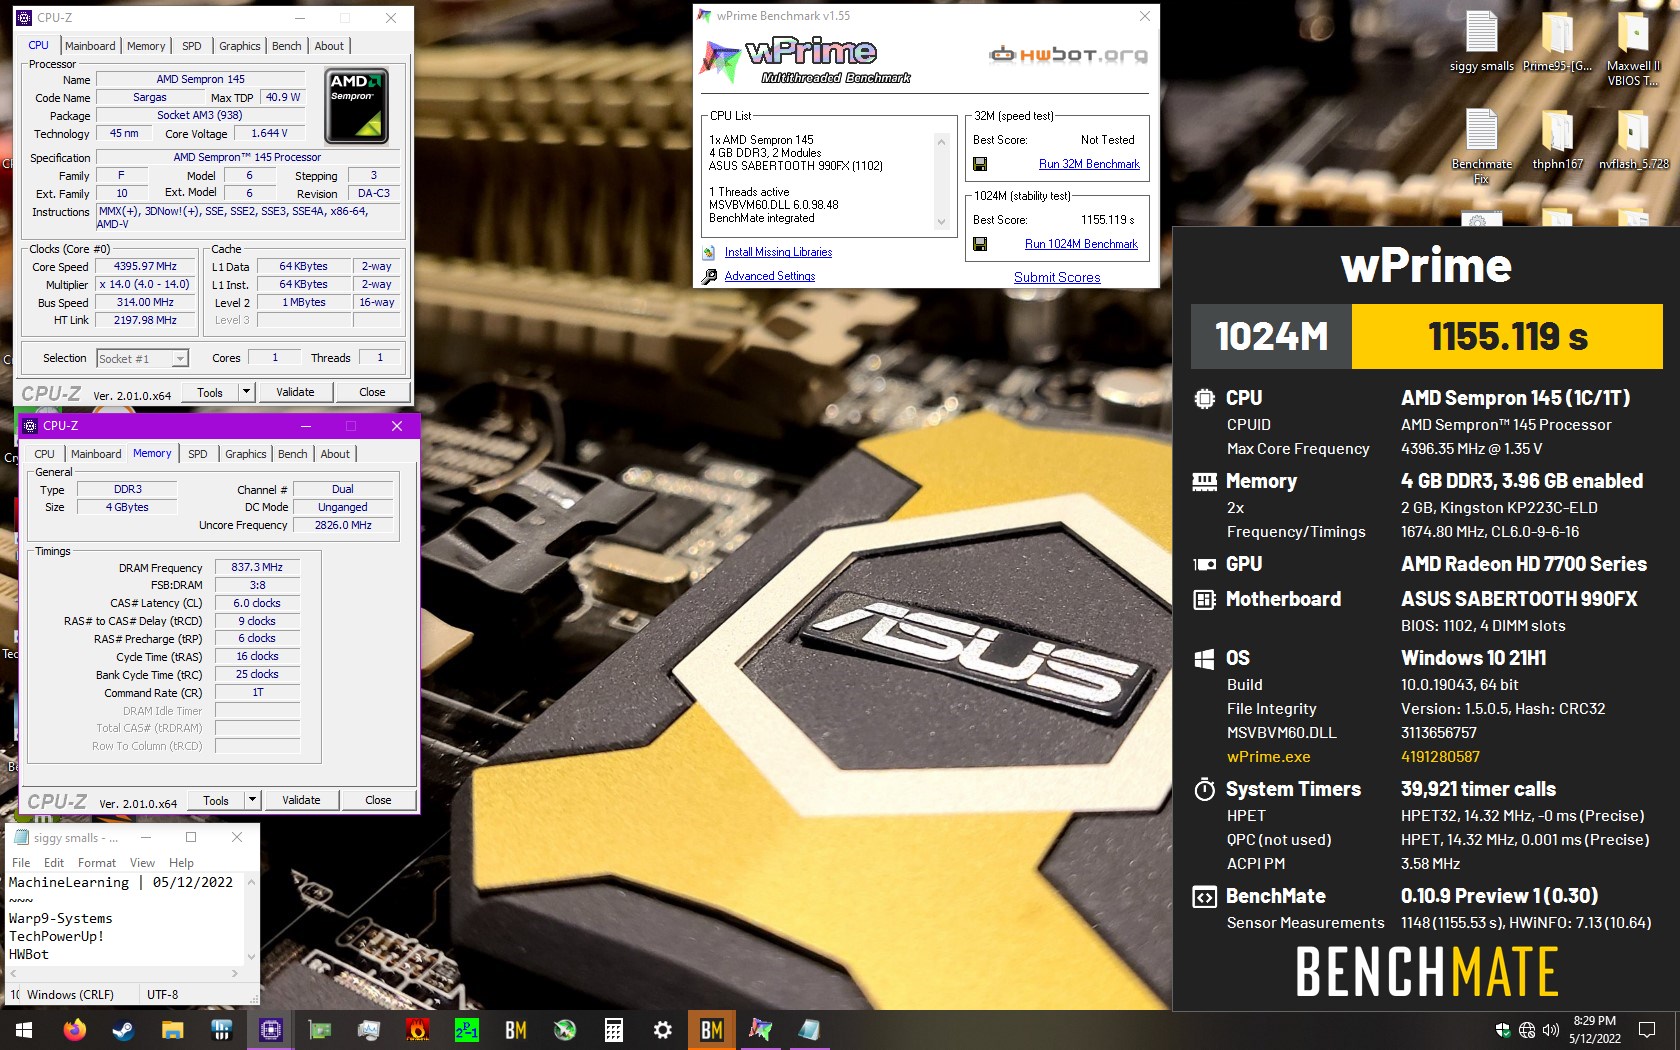This screenshot has height=1050, width=1680.
Task: Open the Notepad File menu
Action: pyautogui.click(x=21, y=863)
